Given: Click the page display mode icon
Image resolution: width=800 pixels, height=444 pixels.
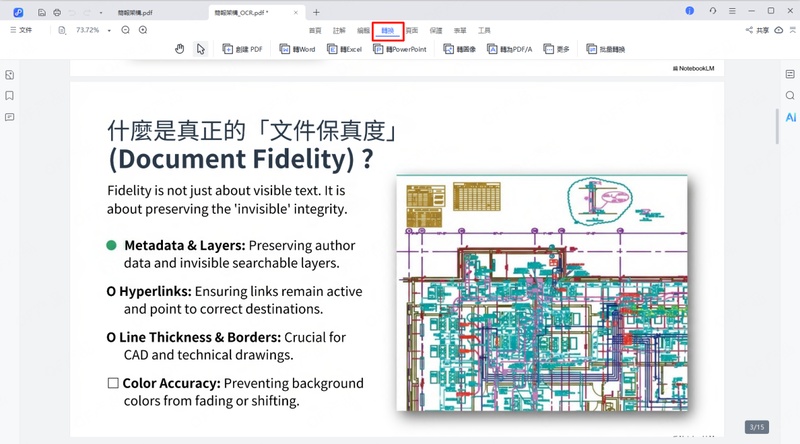Looking at the screenshot, I should coord(62,30).
